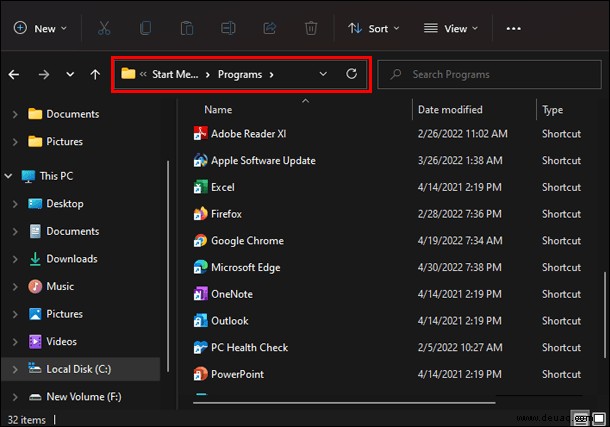Click the search magnifier icon
The height and width of the screenshot is (427, 610).
[396, 74]
